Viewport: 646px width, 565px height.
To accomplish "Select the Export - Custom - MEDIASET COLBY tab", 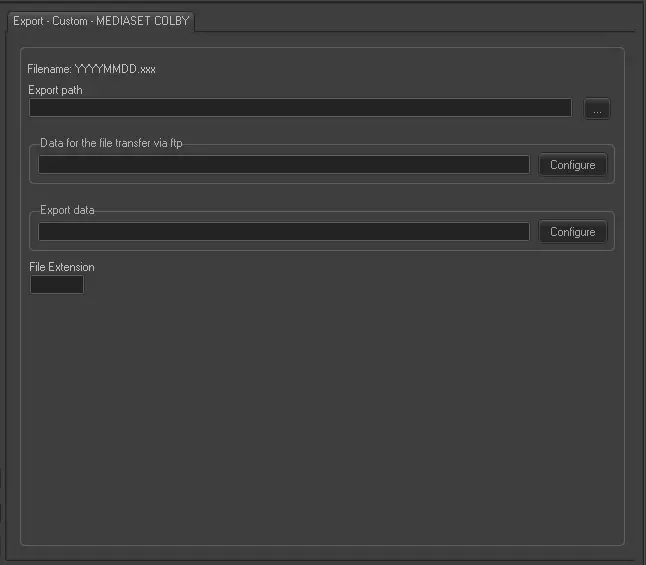I will [101, 21].
